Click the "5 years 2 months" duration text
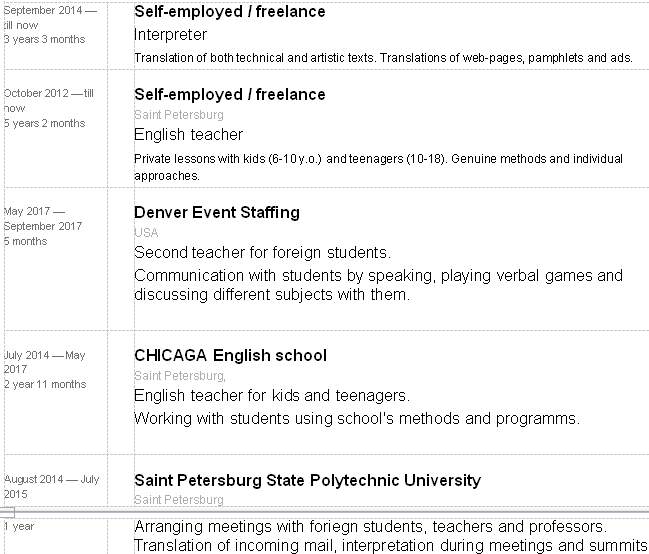The image size is (649, 554). pos(44,124)
